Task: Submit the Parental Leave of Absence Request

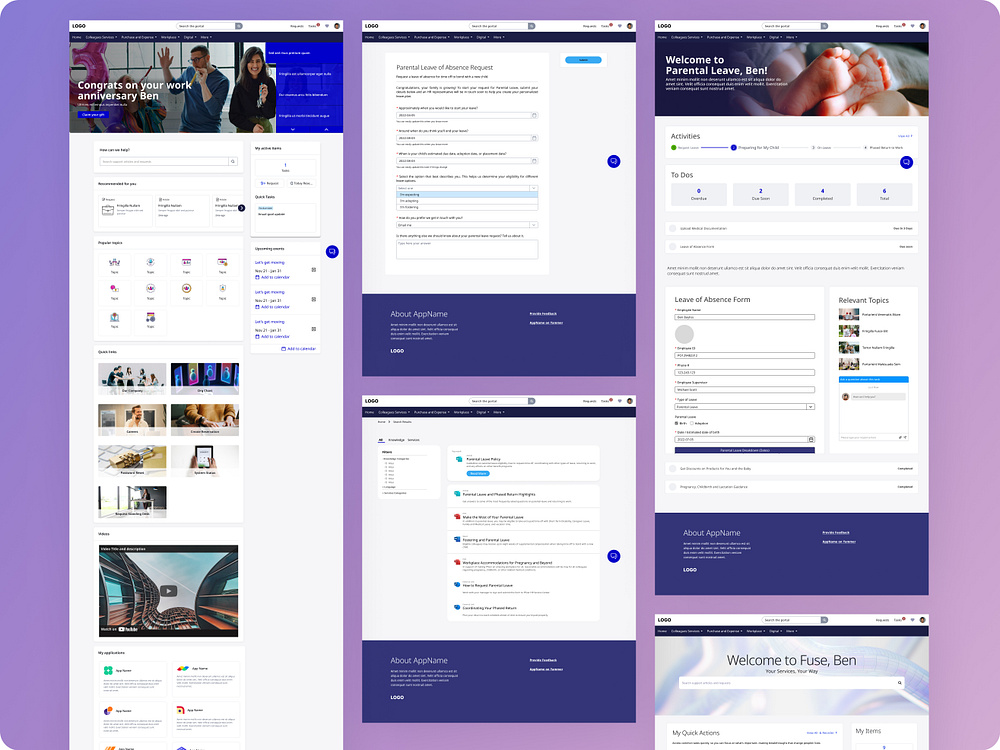Action: (583, 59)
